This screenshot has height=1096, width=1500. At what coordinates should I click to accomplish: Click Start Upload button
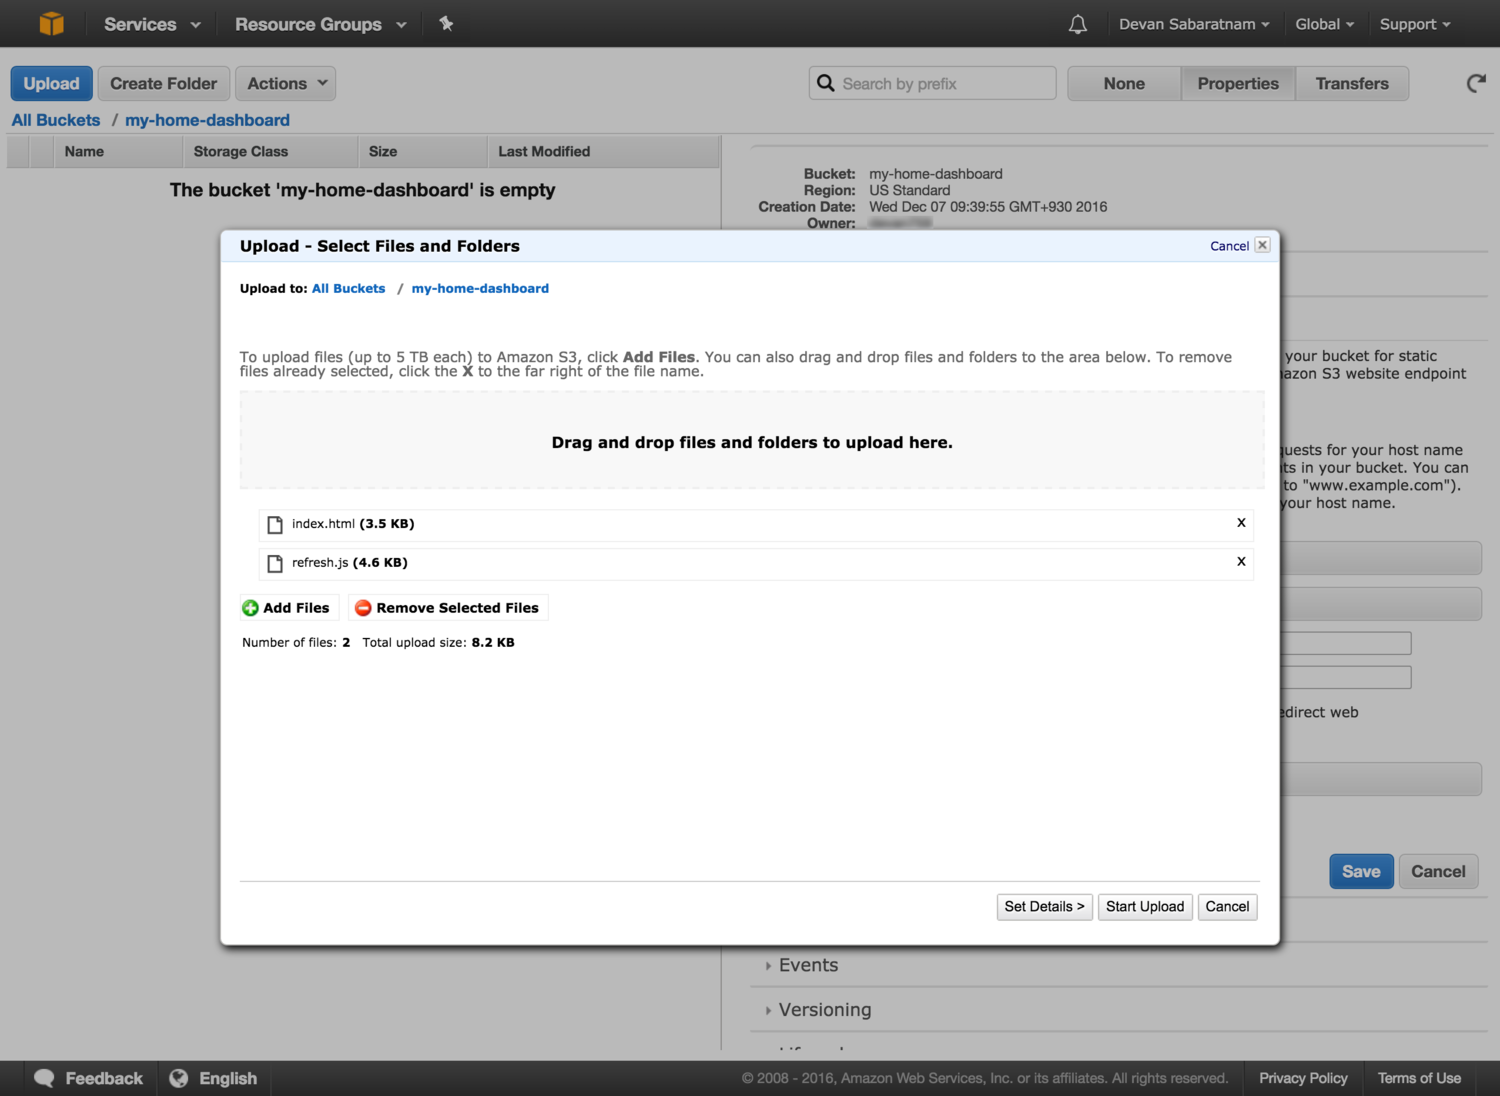coord(1145,907)
